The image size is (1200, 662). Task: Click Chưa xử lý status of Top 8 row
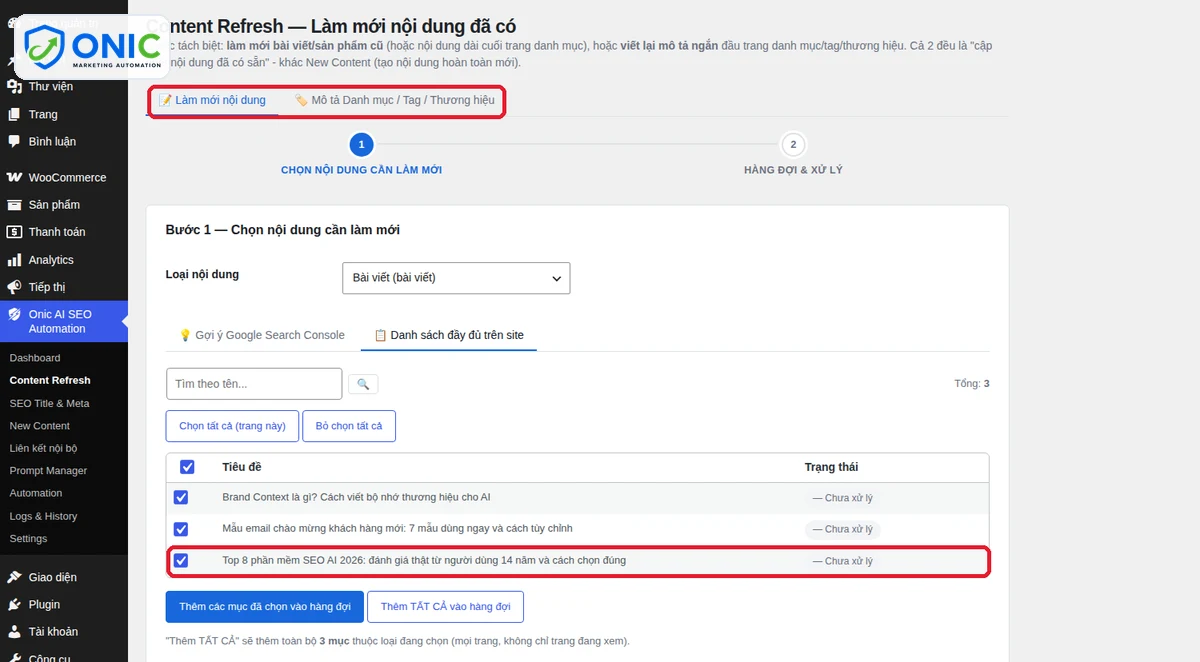pos(842,561)
